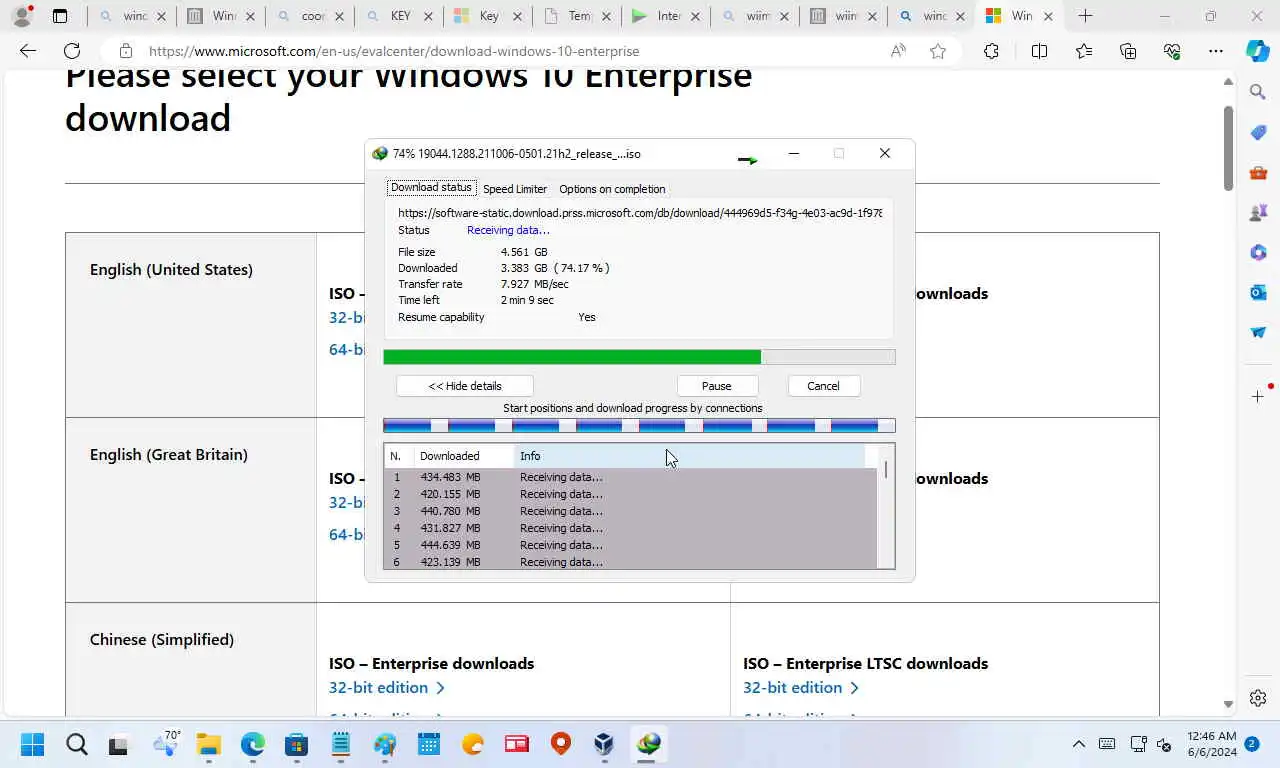Screen dimensions: 1280x768
Task: Open Outlook from the Edge sidebar
Action: 1258,292
